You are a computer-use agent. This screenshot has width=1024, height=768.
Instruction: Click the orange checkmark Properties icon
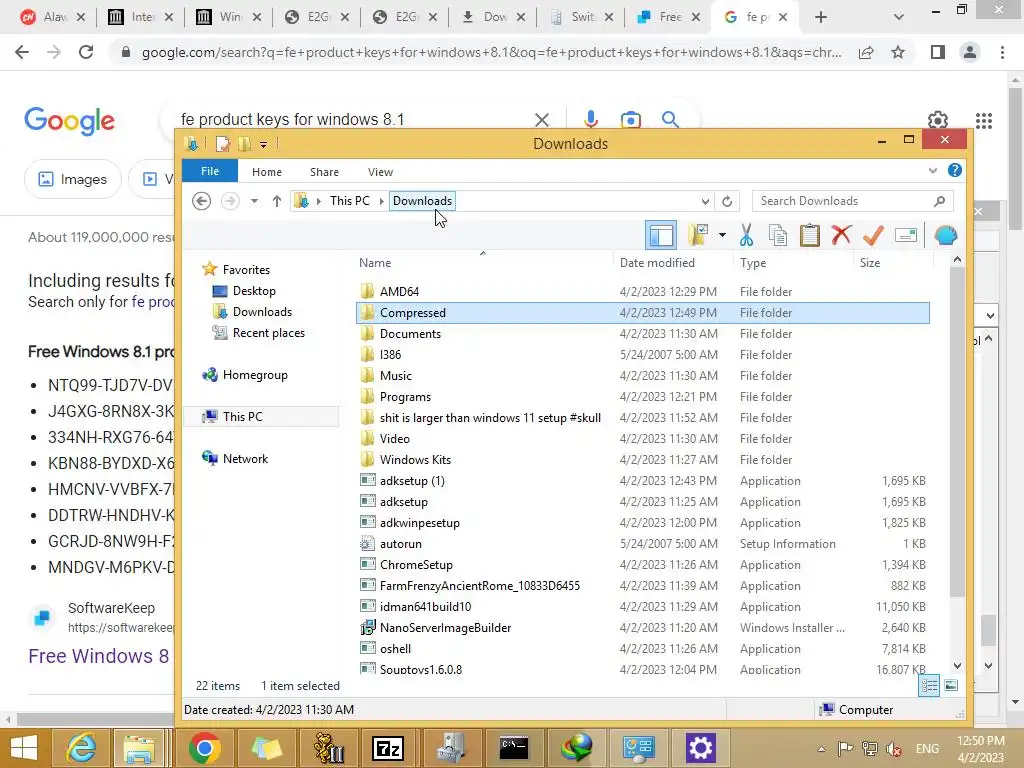[873, 235]
